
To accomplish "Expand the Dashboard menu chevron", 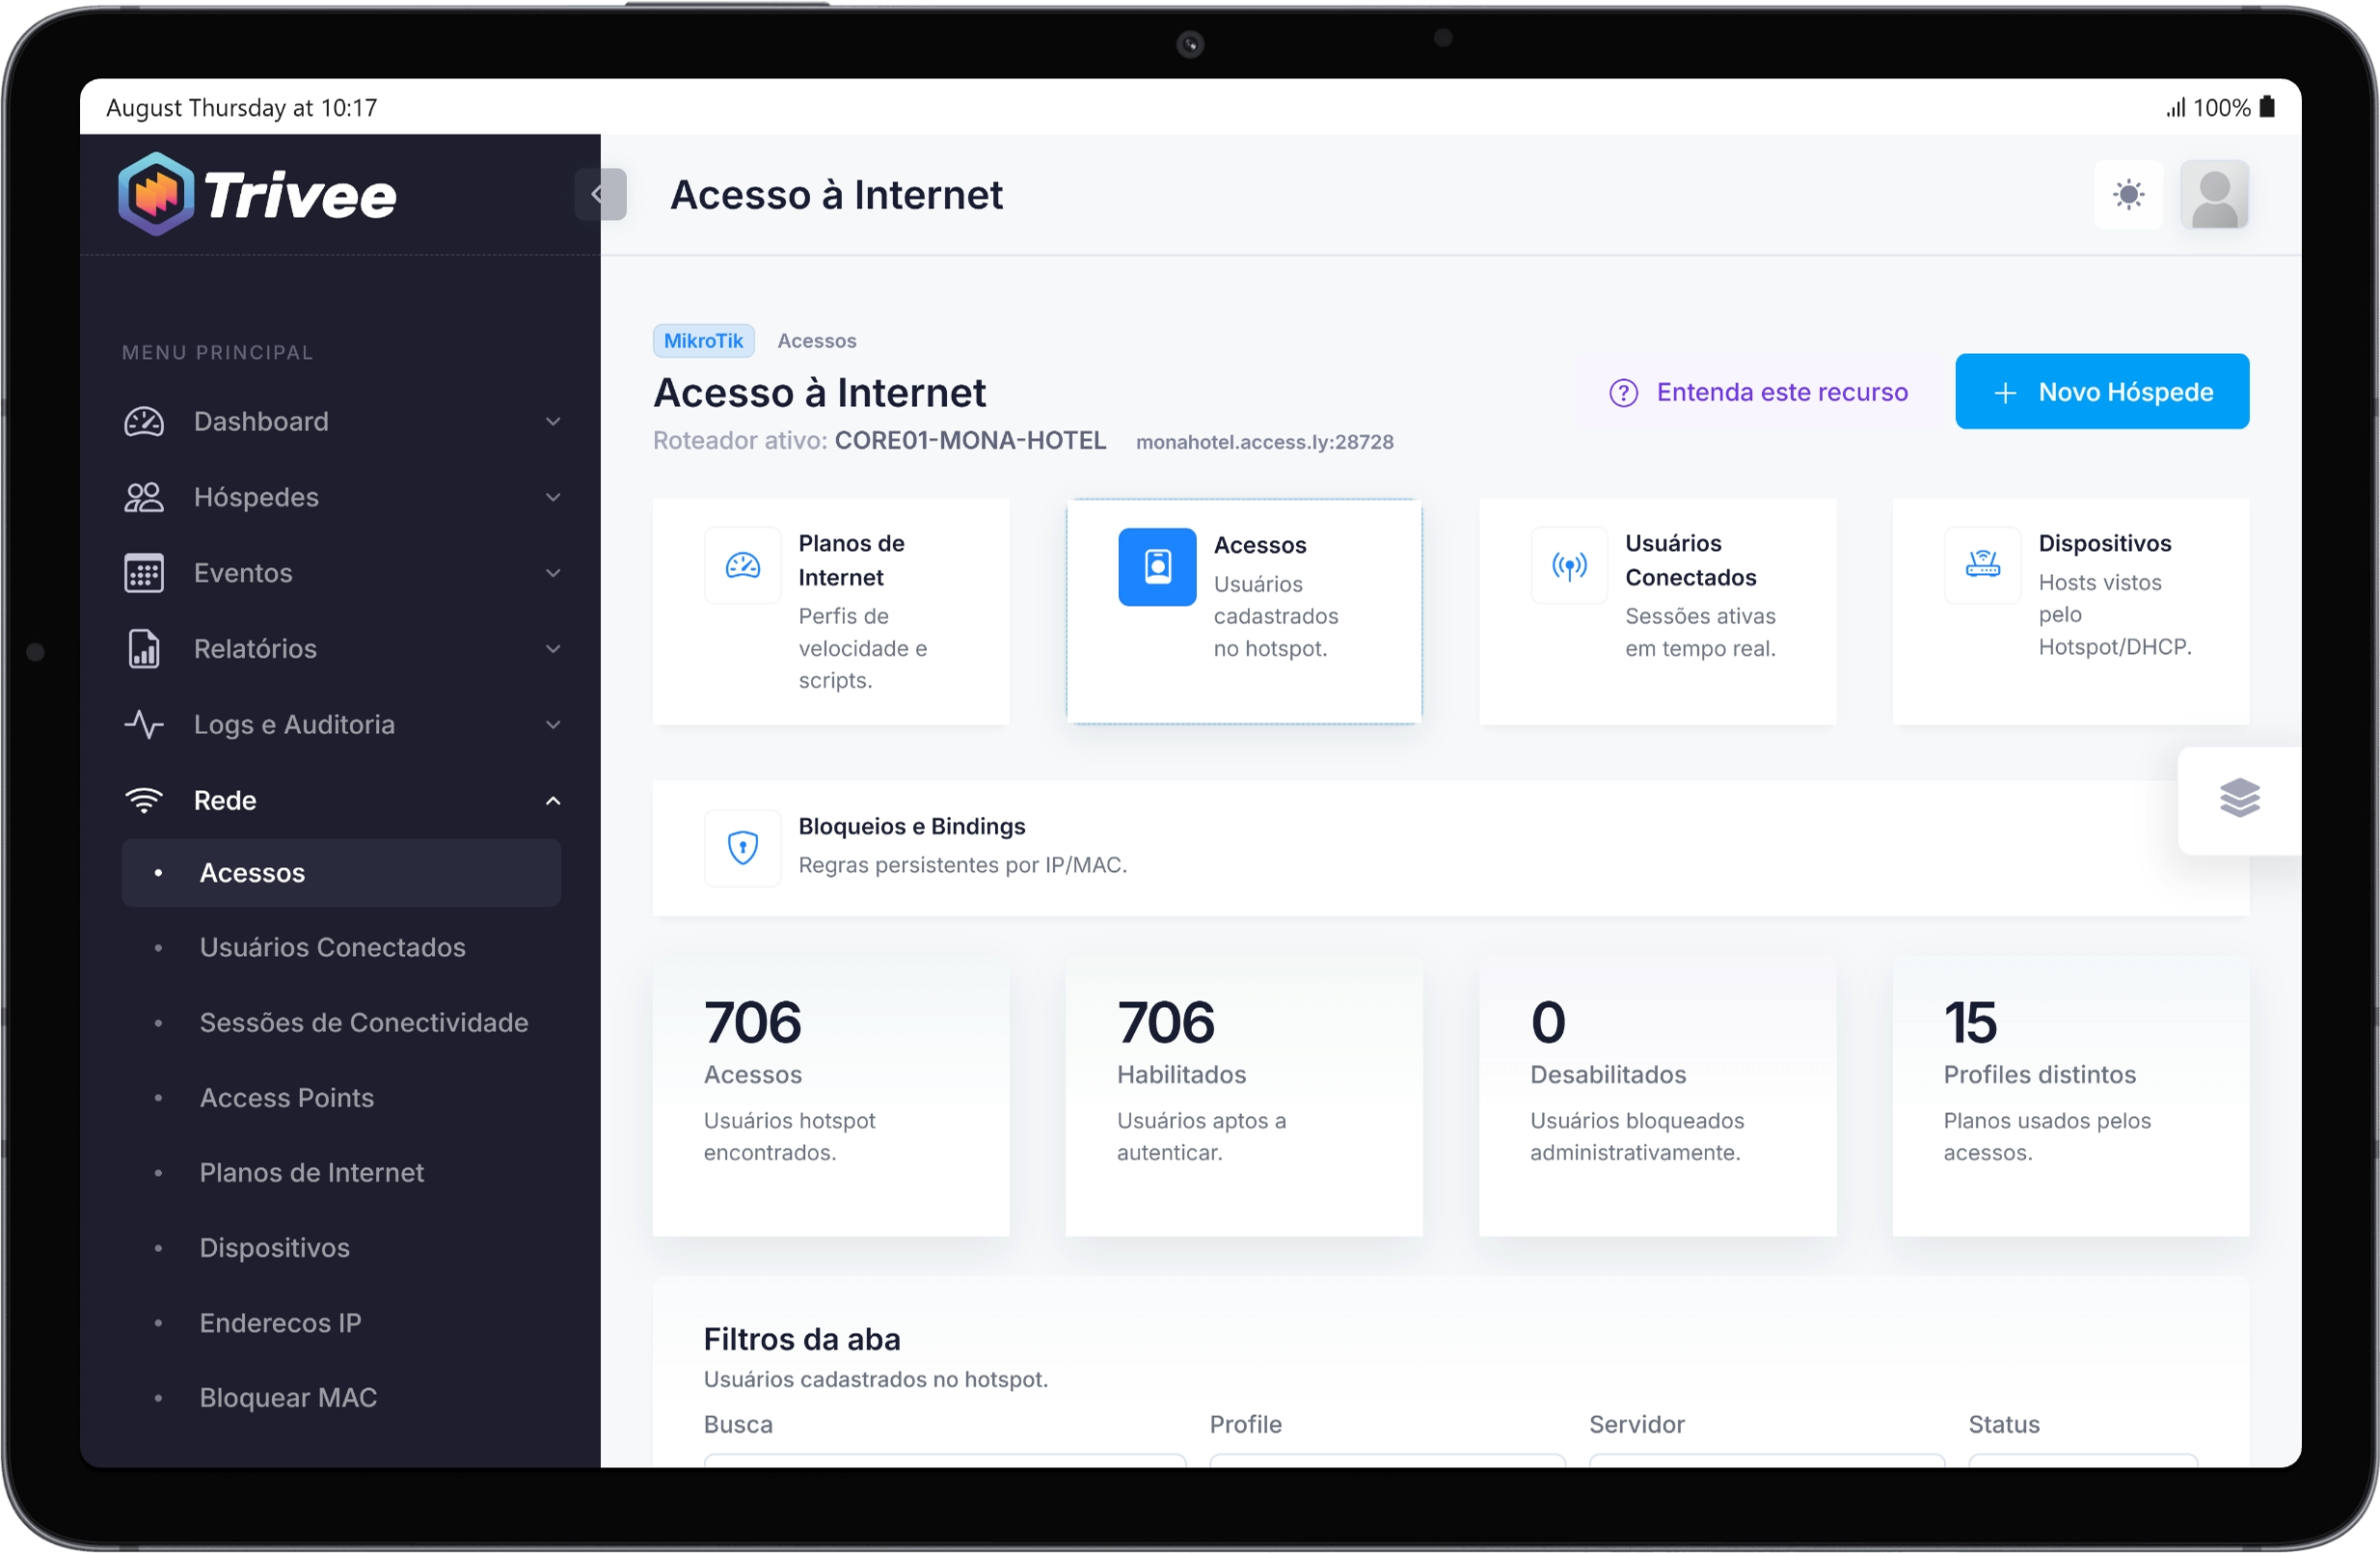I will click(553, 422).
